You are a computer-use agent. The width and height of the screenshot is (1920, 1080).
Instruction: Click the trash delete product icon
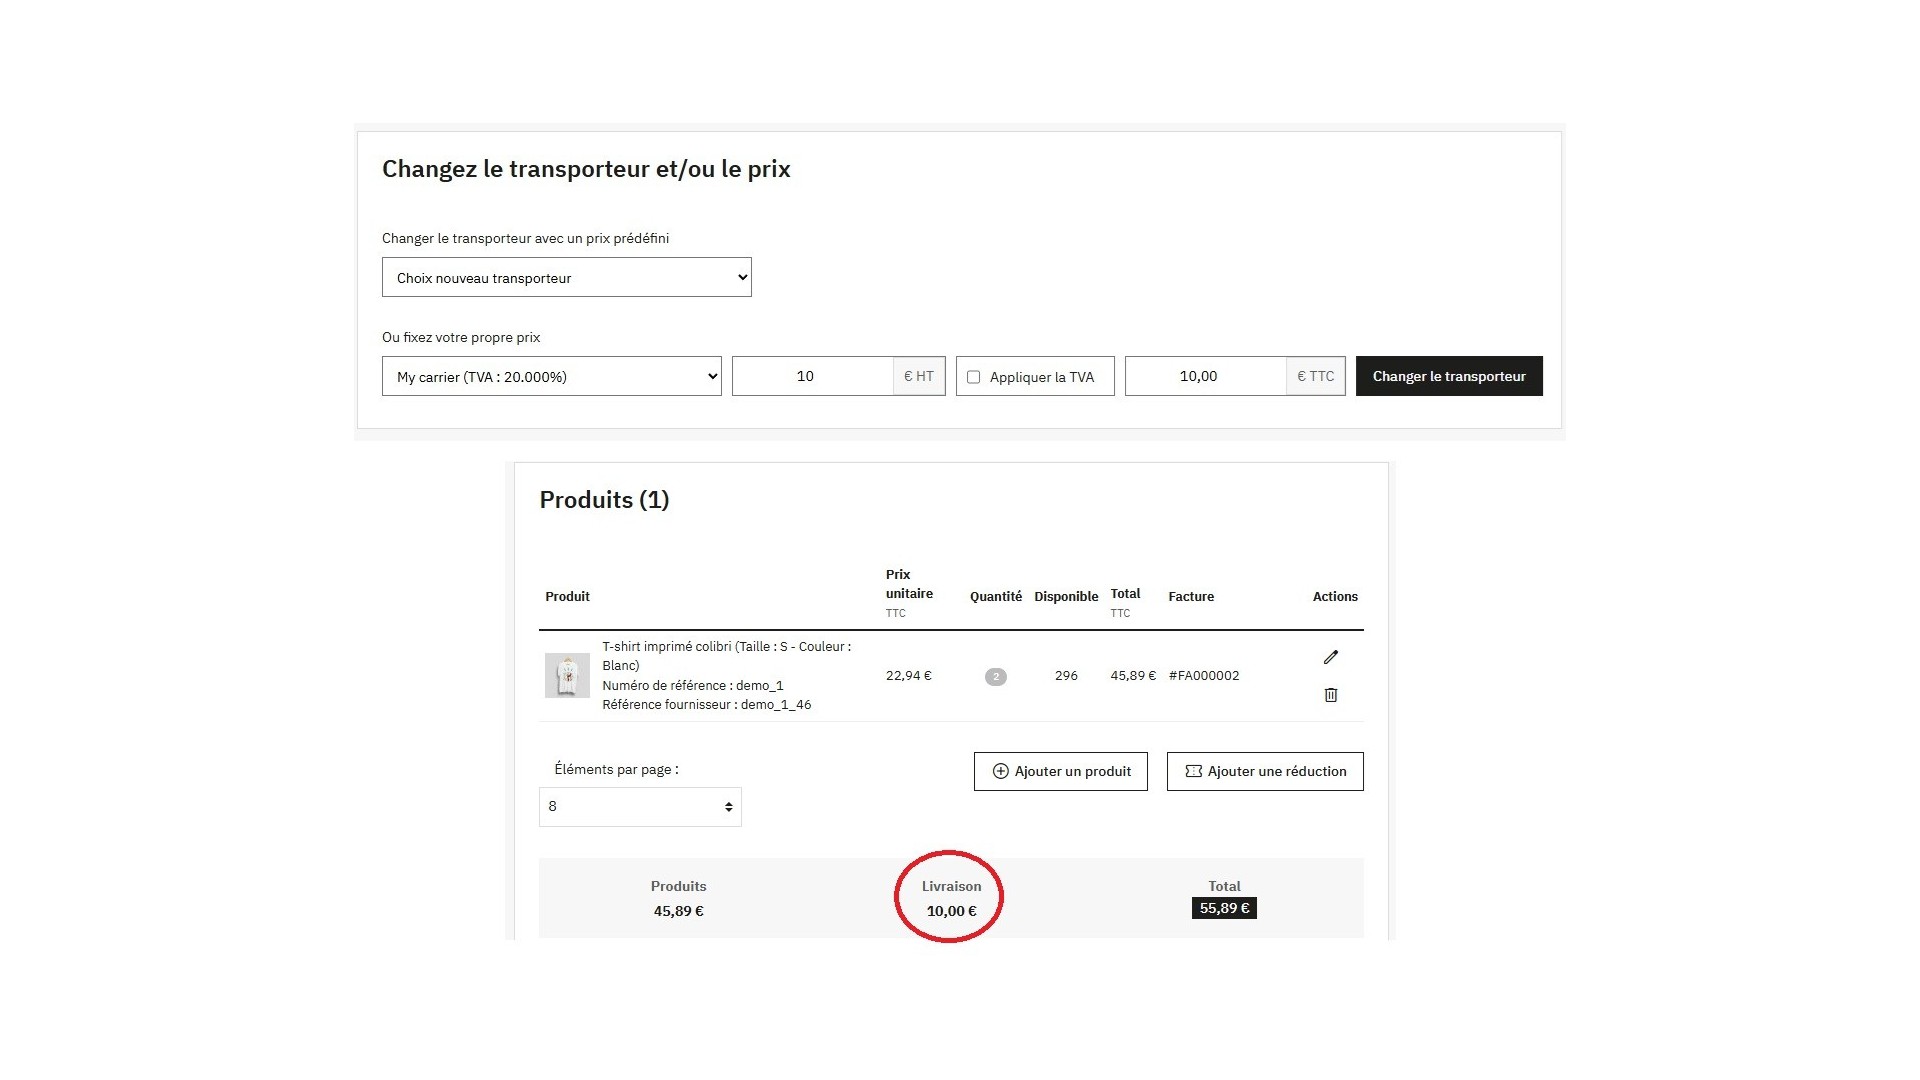(x=1330, y=695)
